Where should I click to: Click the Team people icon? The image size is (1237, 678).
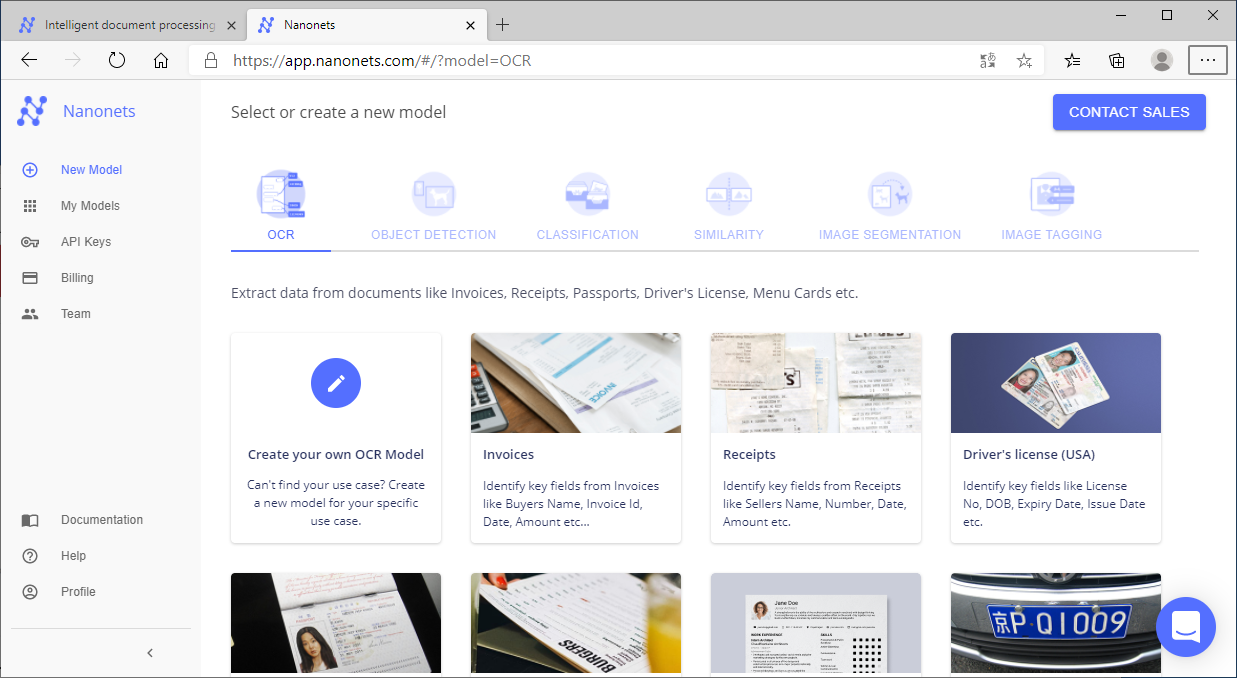point(30,314)
